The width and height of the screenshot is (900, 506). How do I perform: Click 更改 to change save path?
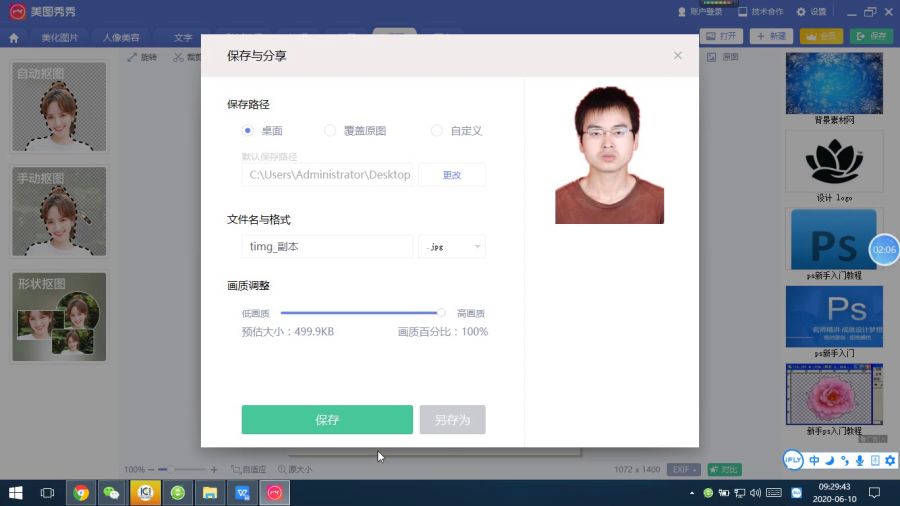(x=452, y=175)
